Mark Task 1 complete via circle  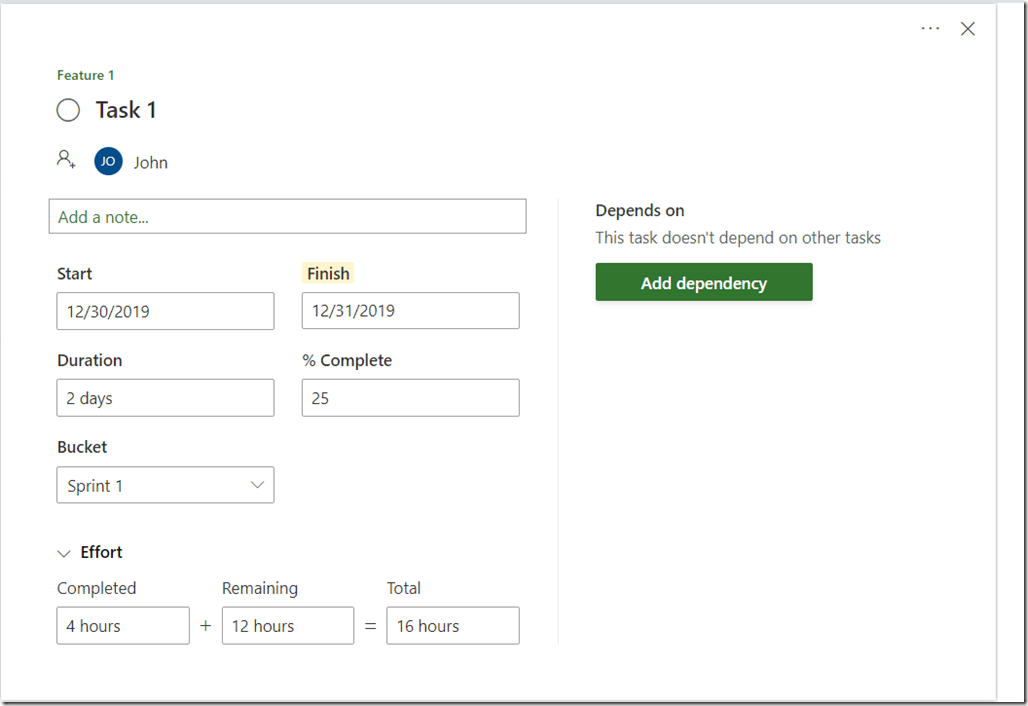click(x=68, y=110)
